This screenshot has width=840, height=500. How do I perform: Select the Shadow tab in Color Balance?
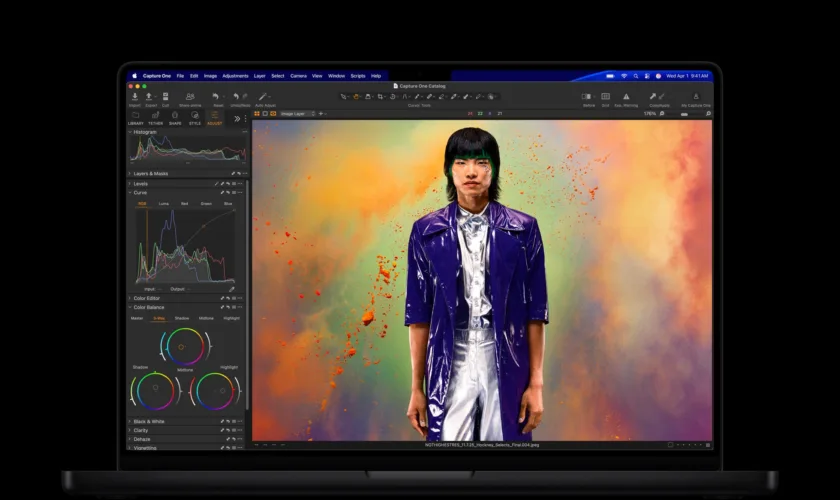(x=182, y=318)
